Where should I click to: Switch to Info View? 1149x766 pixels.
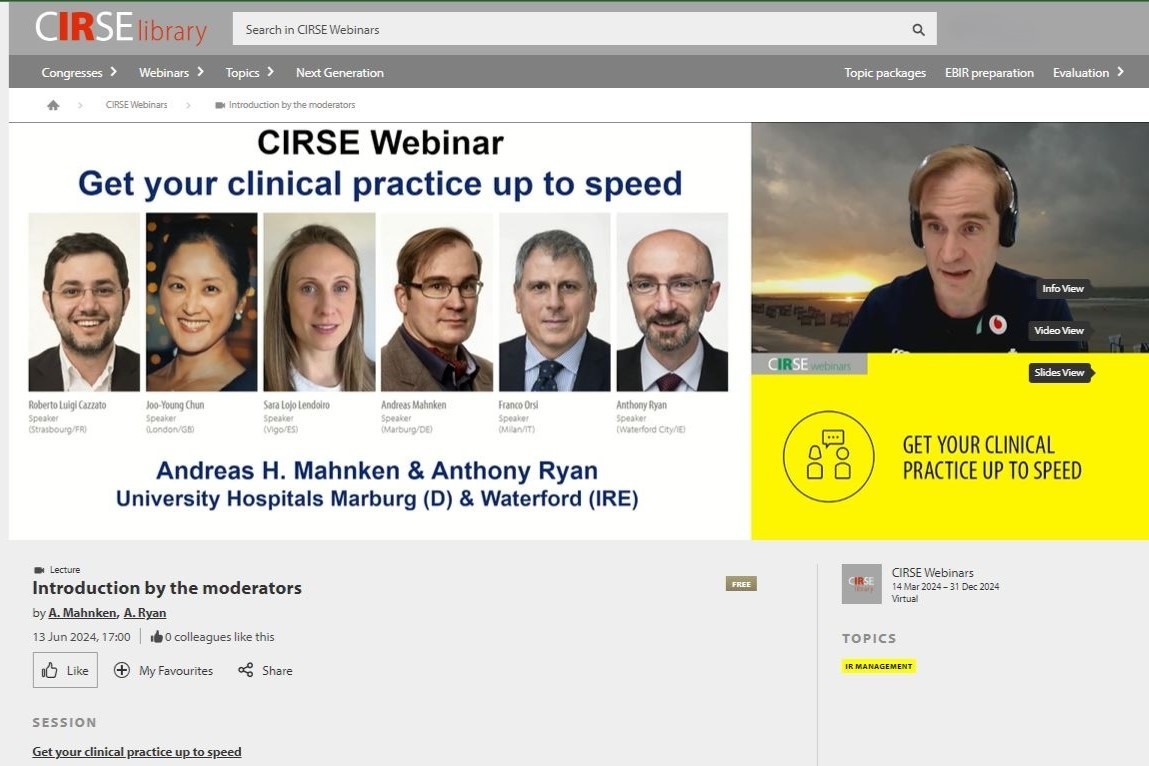1063,288
